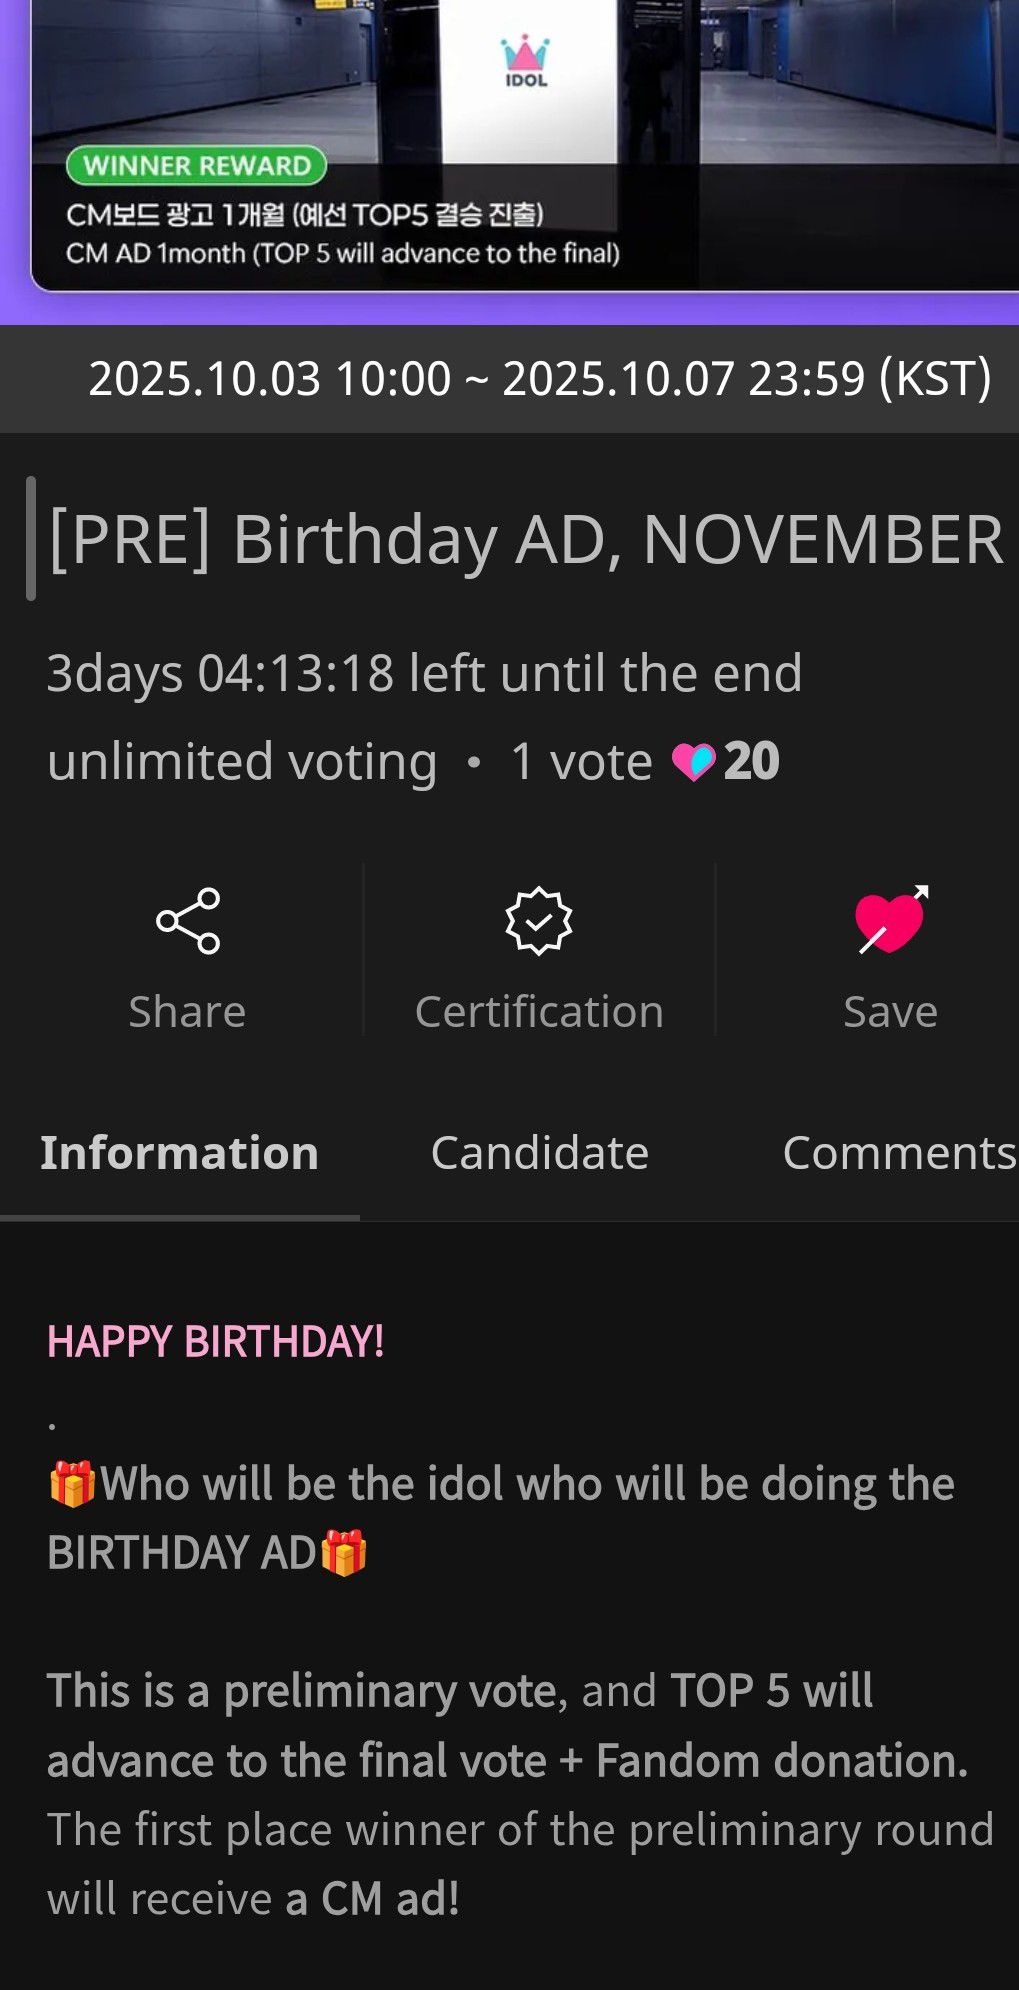Screen dimensions: 1019x1990
Task: Tap the voting period date range
Action: pos(539,379)
